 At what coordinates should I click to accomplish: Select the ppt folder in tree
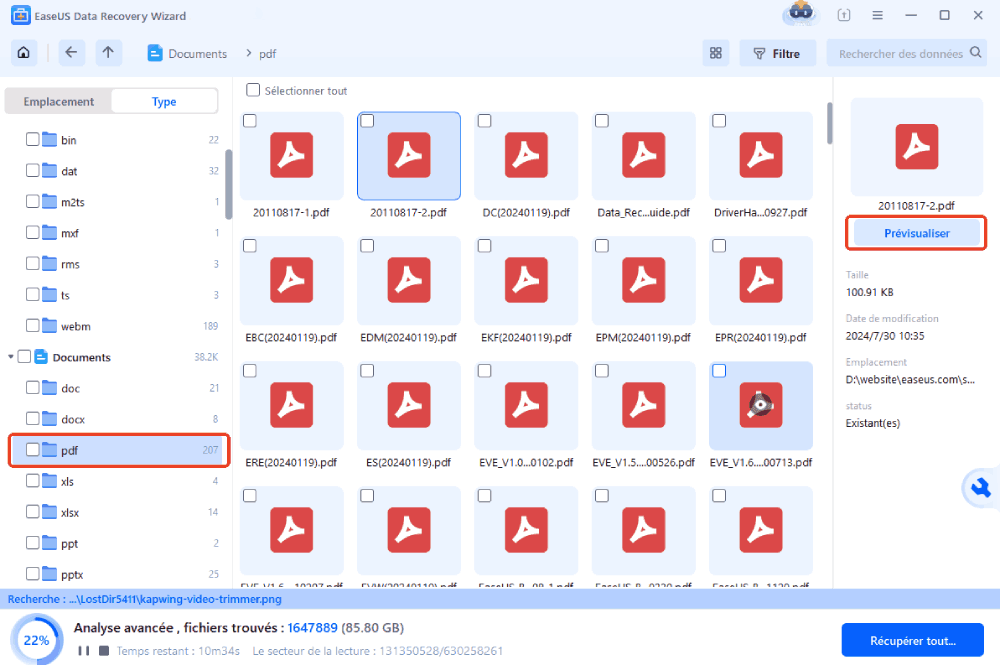click(x=121, y=543)
